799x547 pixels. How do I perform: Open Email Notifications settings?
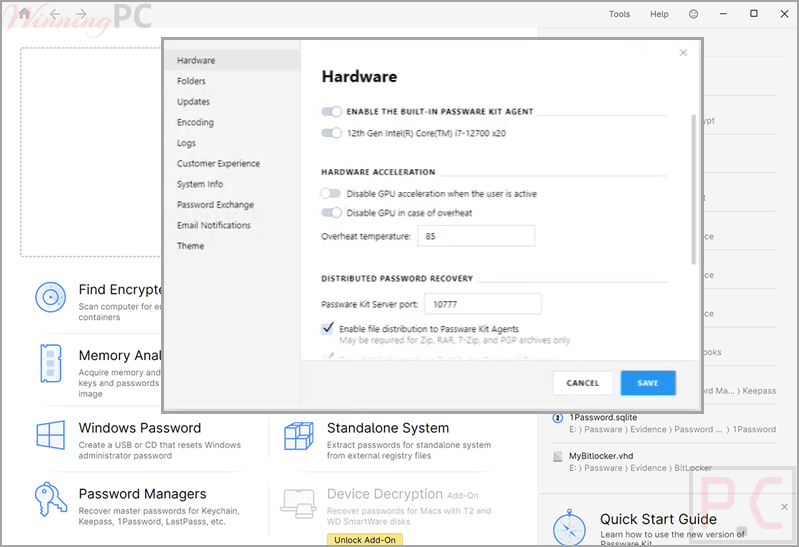pyautogui.click(x=214, y=225)
